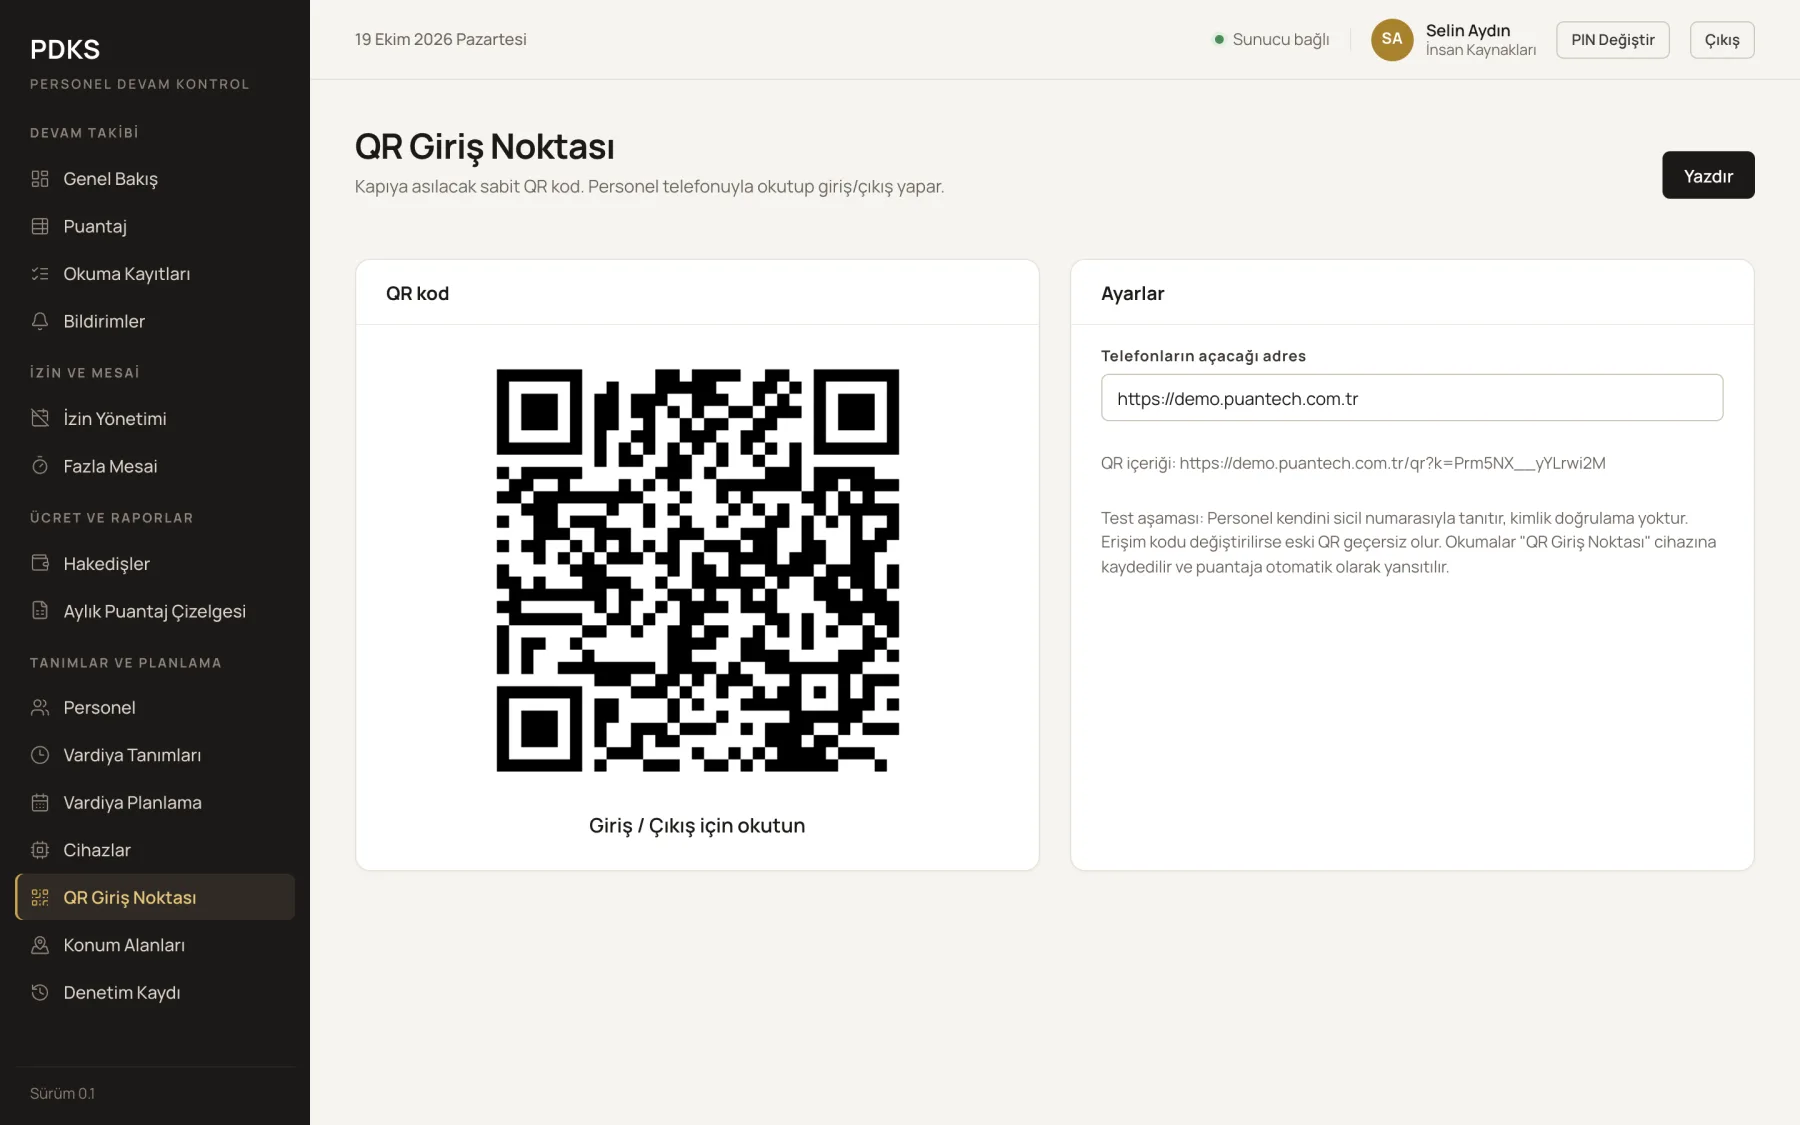This screenshot has height=1125, width=1800.
Task: Click the Genel Bakış dashboard icon
Action: click(x=40, y=179)
